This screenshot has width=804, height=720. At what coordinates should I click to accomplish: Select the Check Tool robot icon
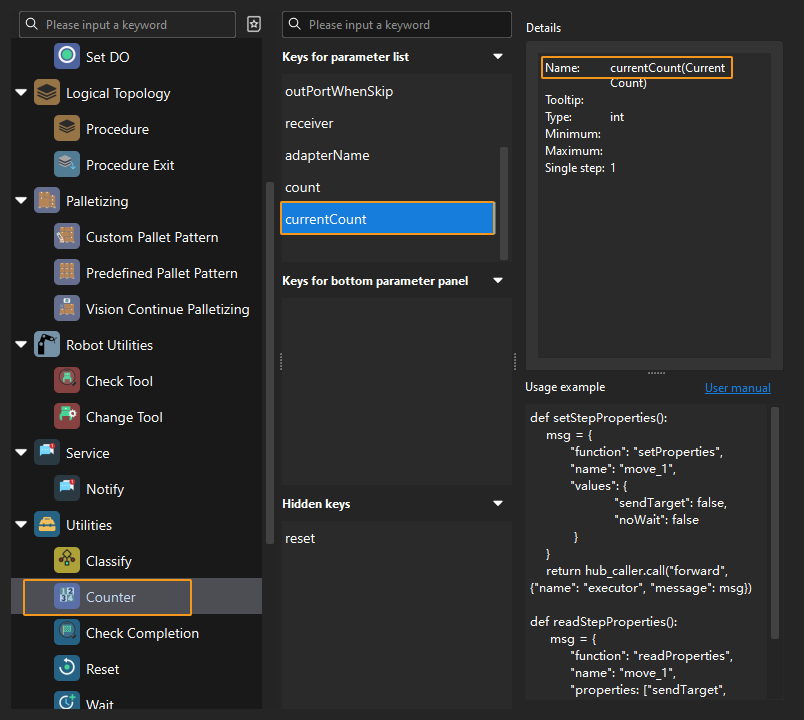point(67,381)
